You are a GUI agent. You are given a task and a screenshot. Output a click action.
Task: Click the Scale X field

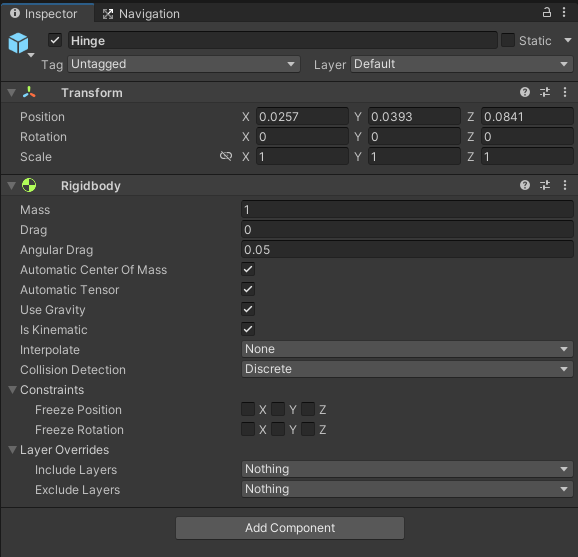coord(302,156)
